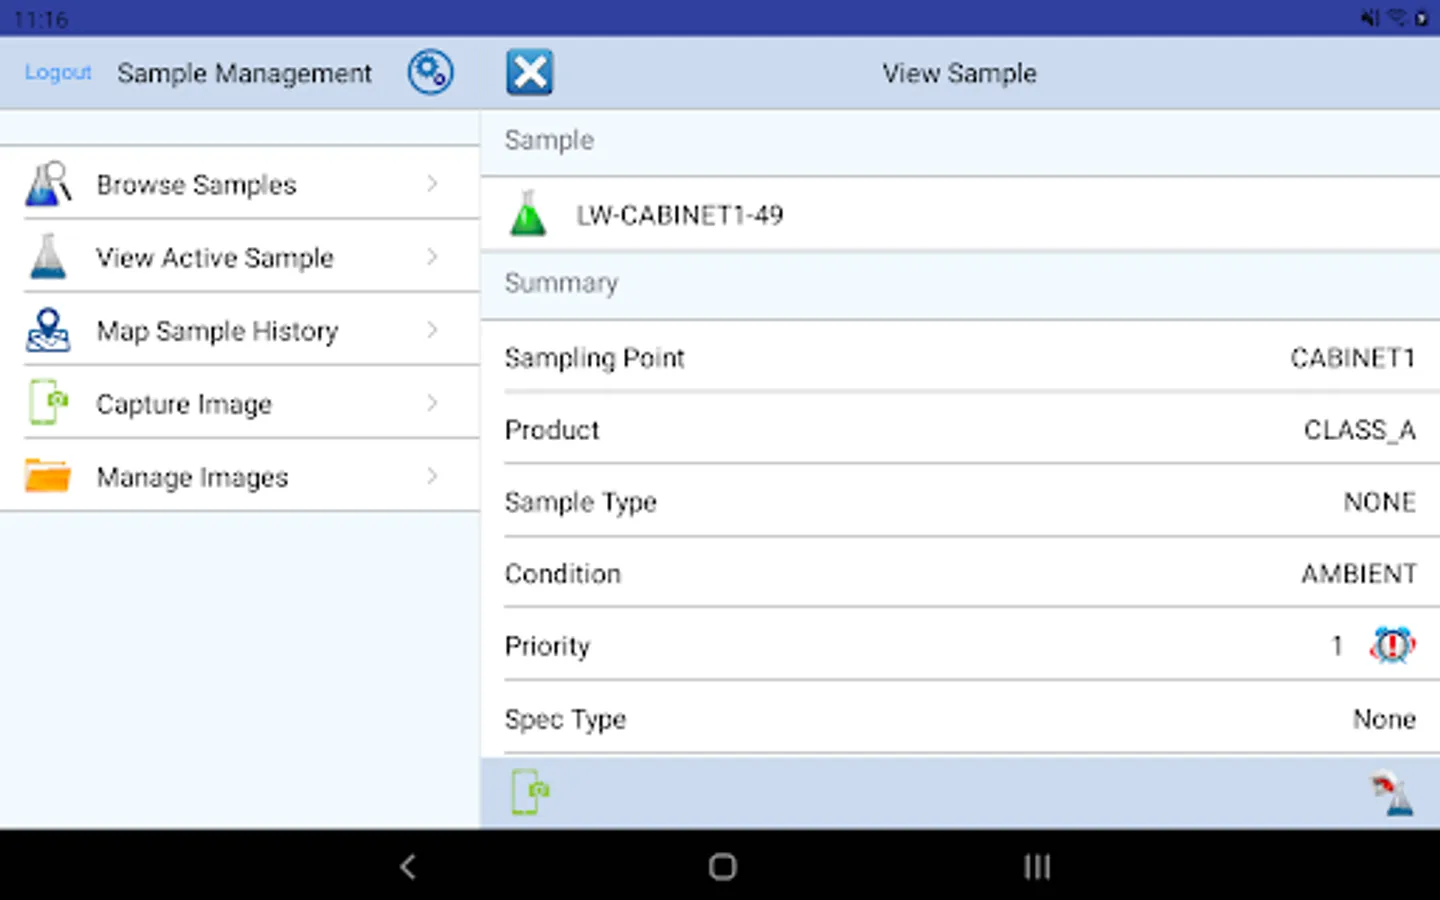Select Browse Samples from the sidebar menu
Viewport: 1440px width, 900px height.
pos(196,184)
